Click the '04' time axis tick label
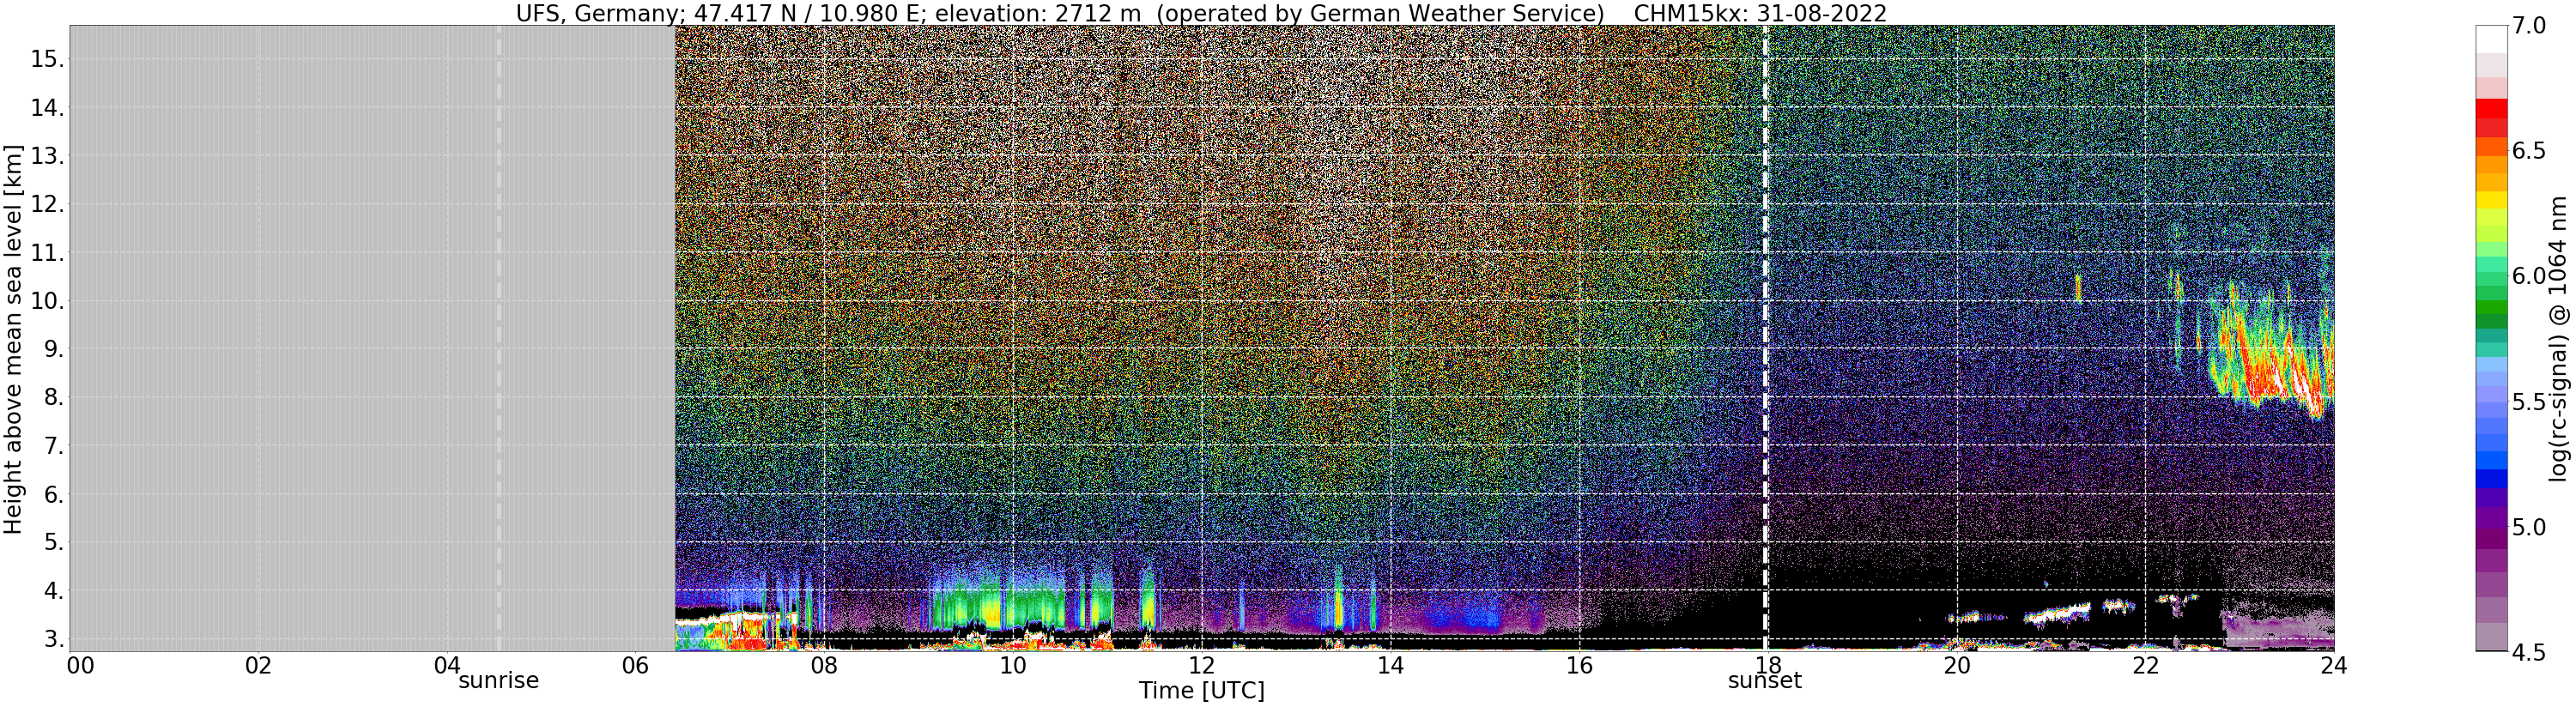Viewport: 2576px width, 707px height. 447,666
